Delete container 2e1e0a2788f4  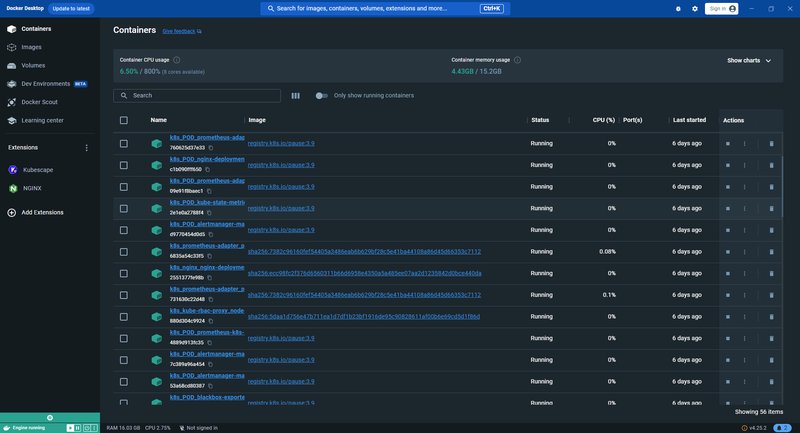(x=771, y=209)
